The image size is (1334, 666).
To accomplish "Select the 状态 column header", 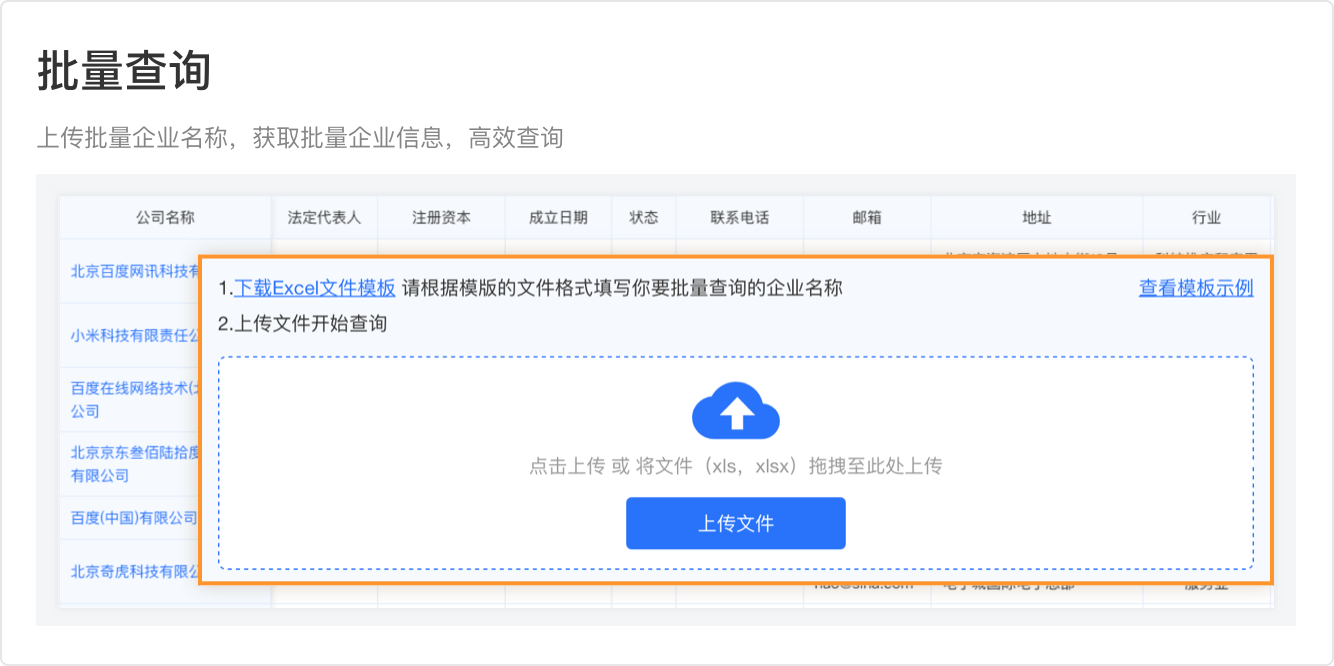I will point(644,217).
